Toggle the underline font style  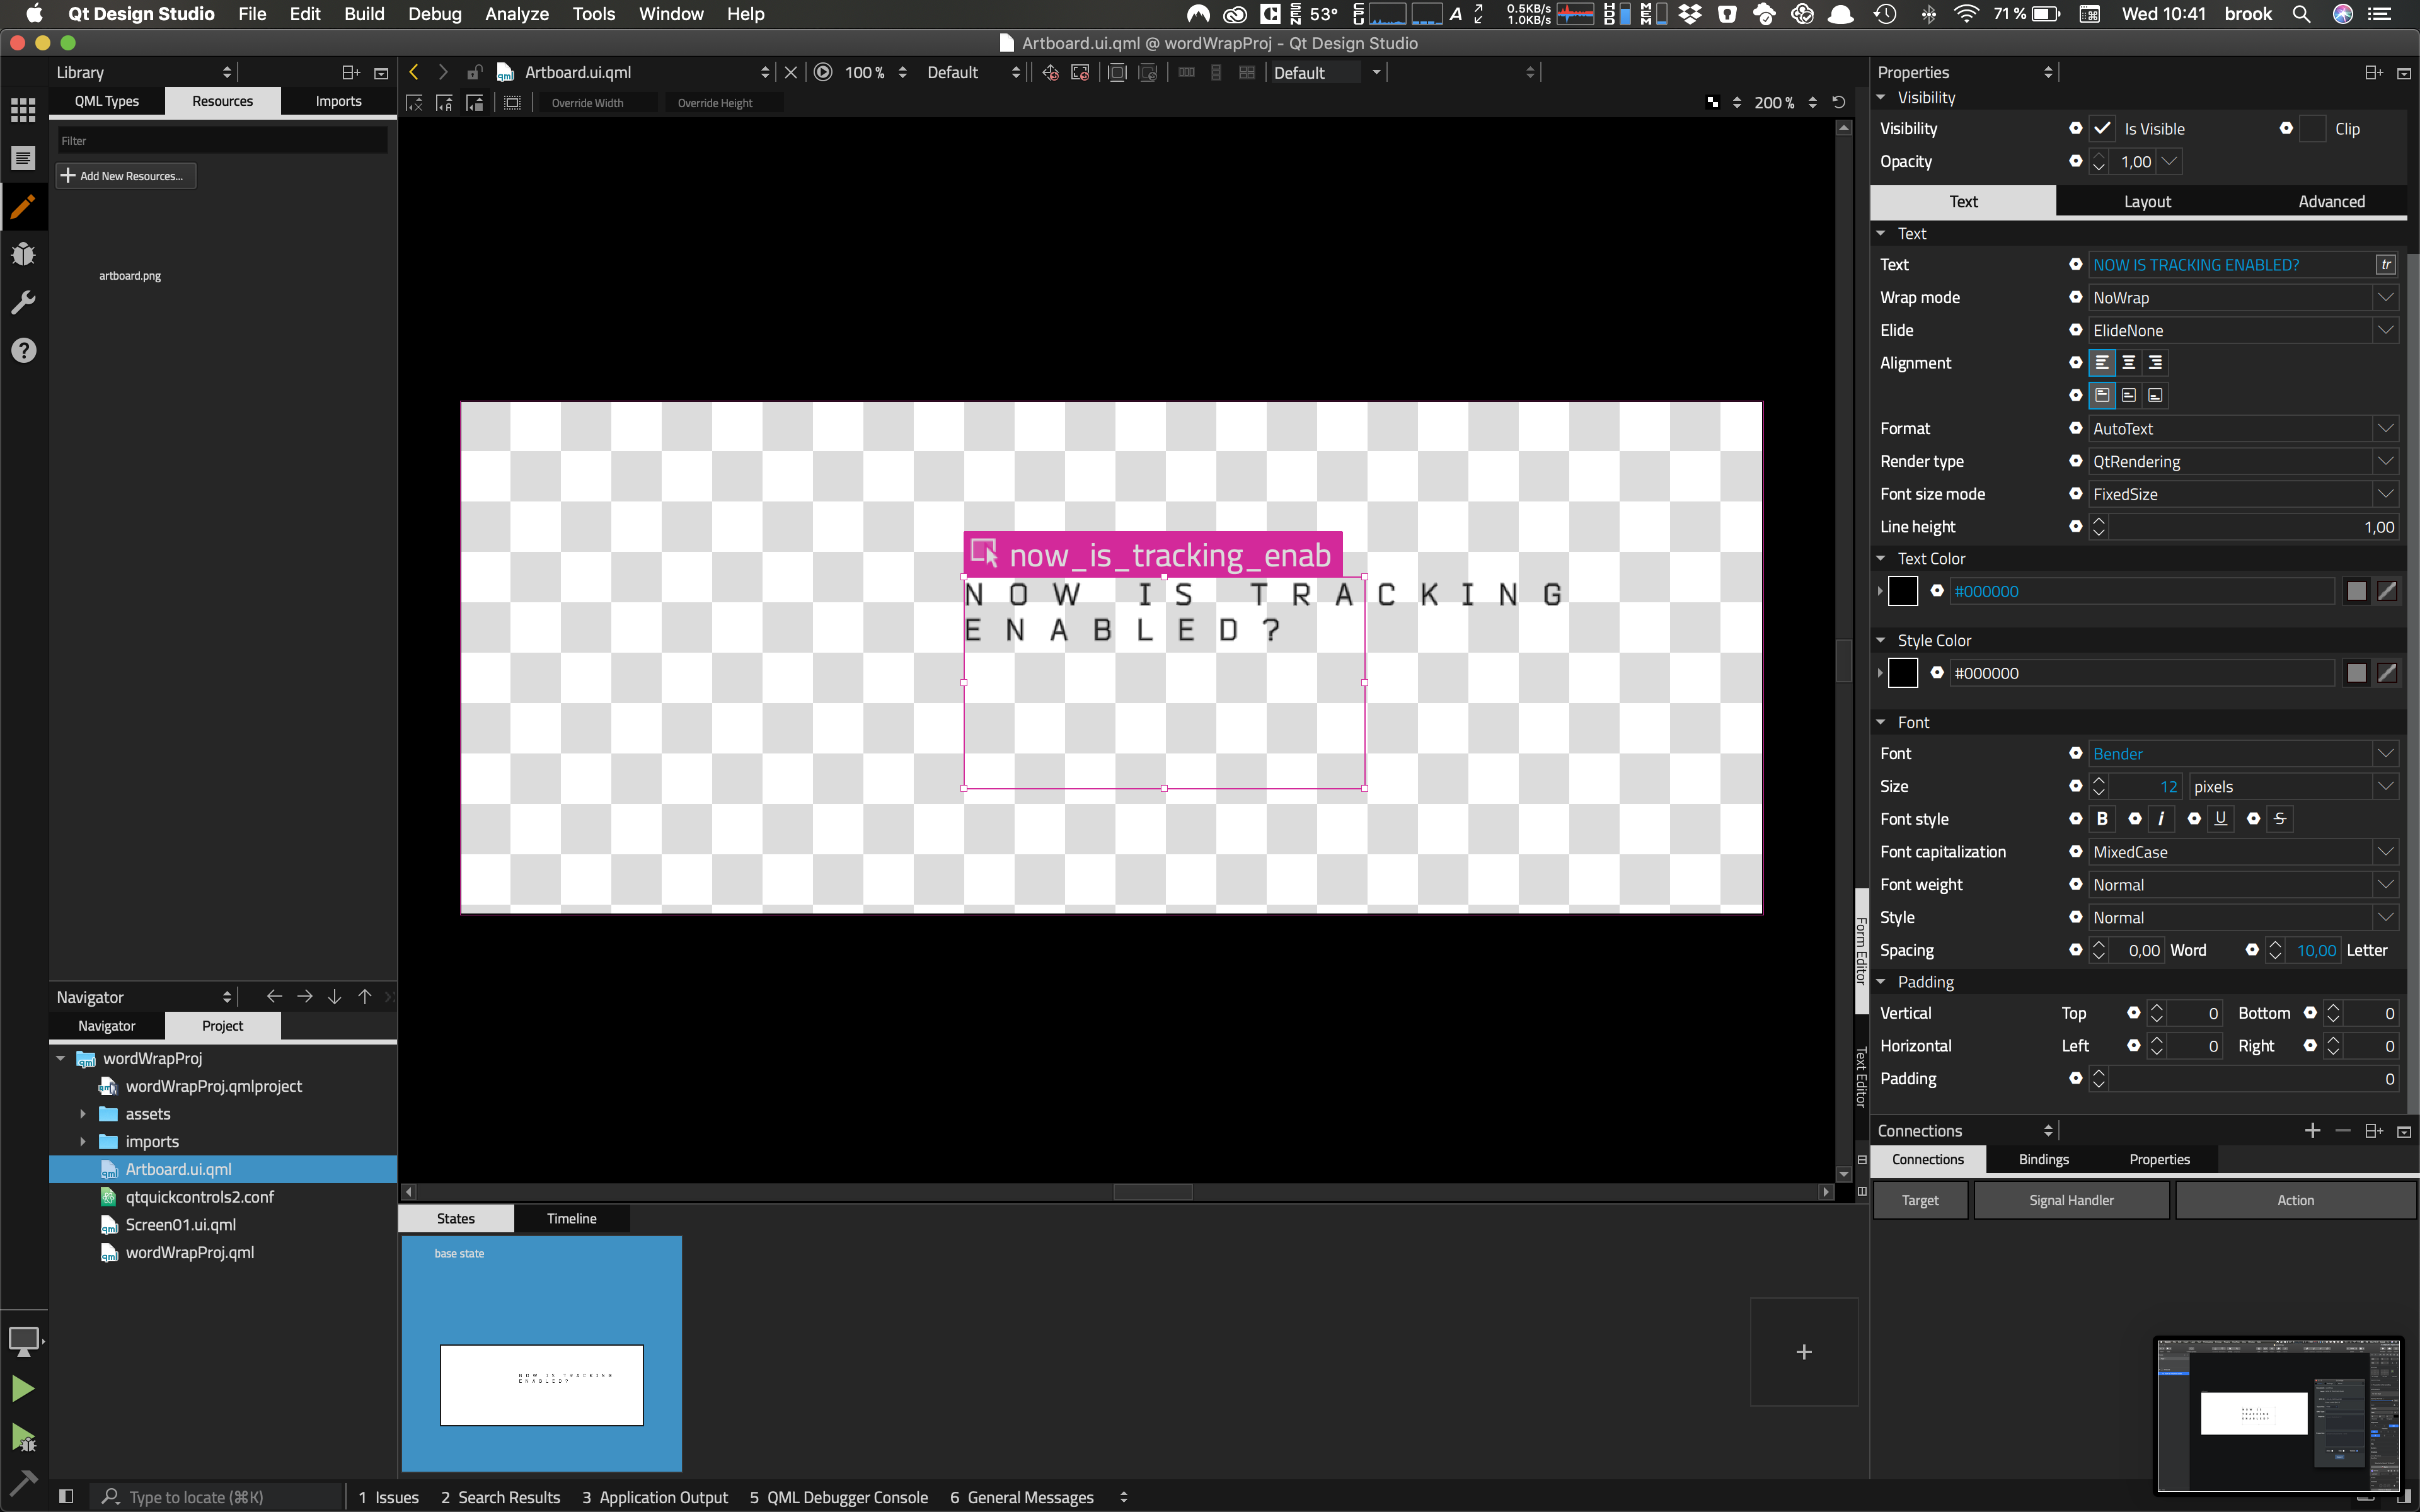2220,819
